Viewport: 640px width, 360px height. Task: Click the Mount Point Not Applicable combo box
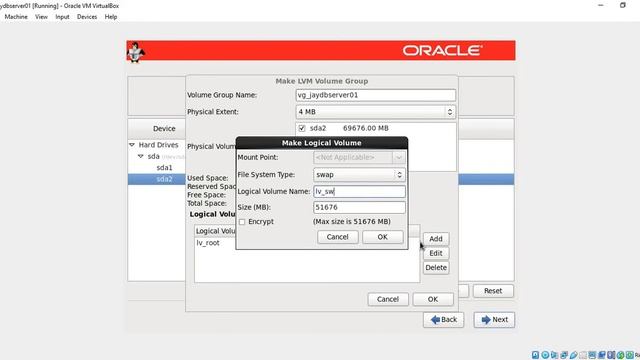click(x=359, y=158)
